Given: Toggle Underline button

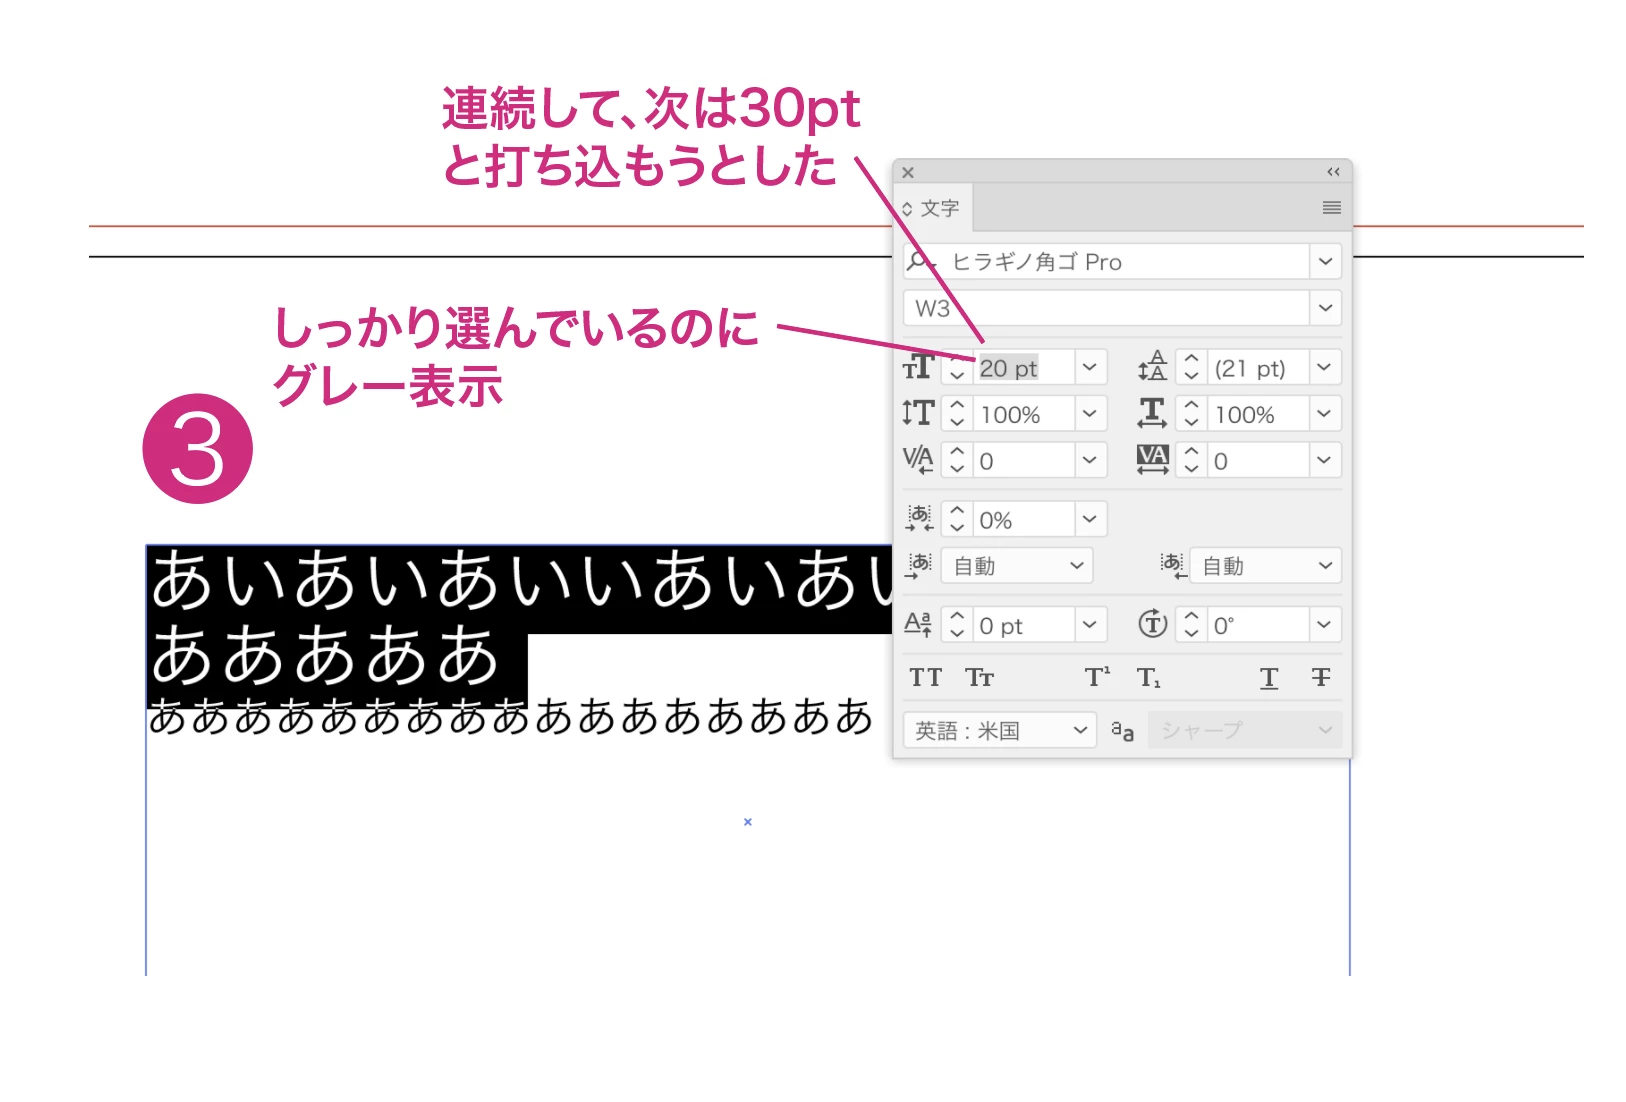Looking at the screenshot, I should click(x=1269, y=678).
